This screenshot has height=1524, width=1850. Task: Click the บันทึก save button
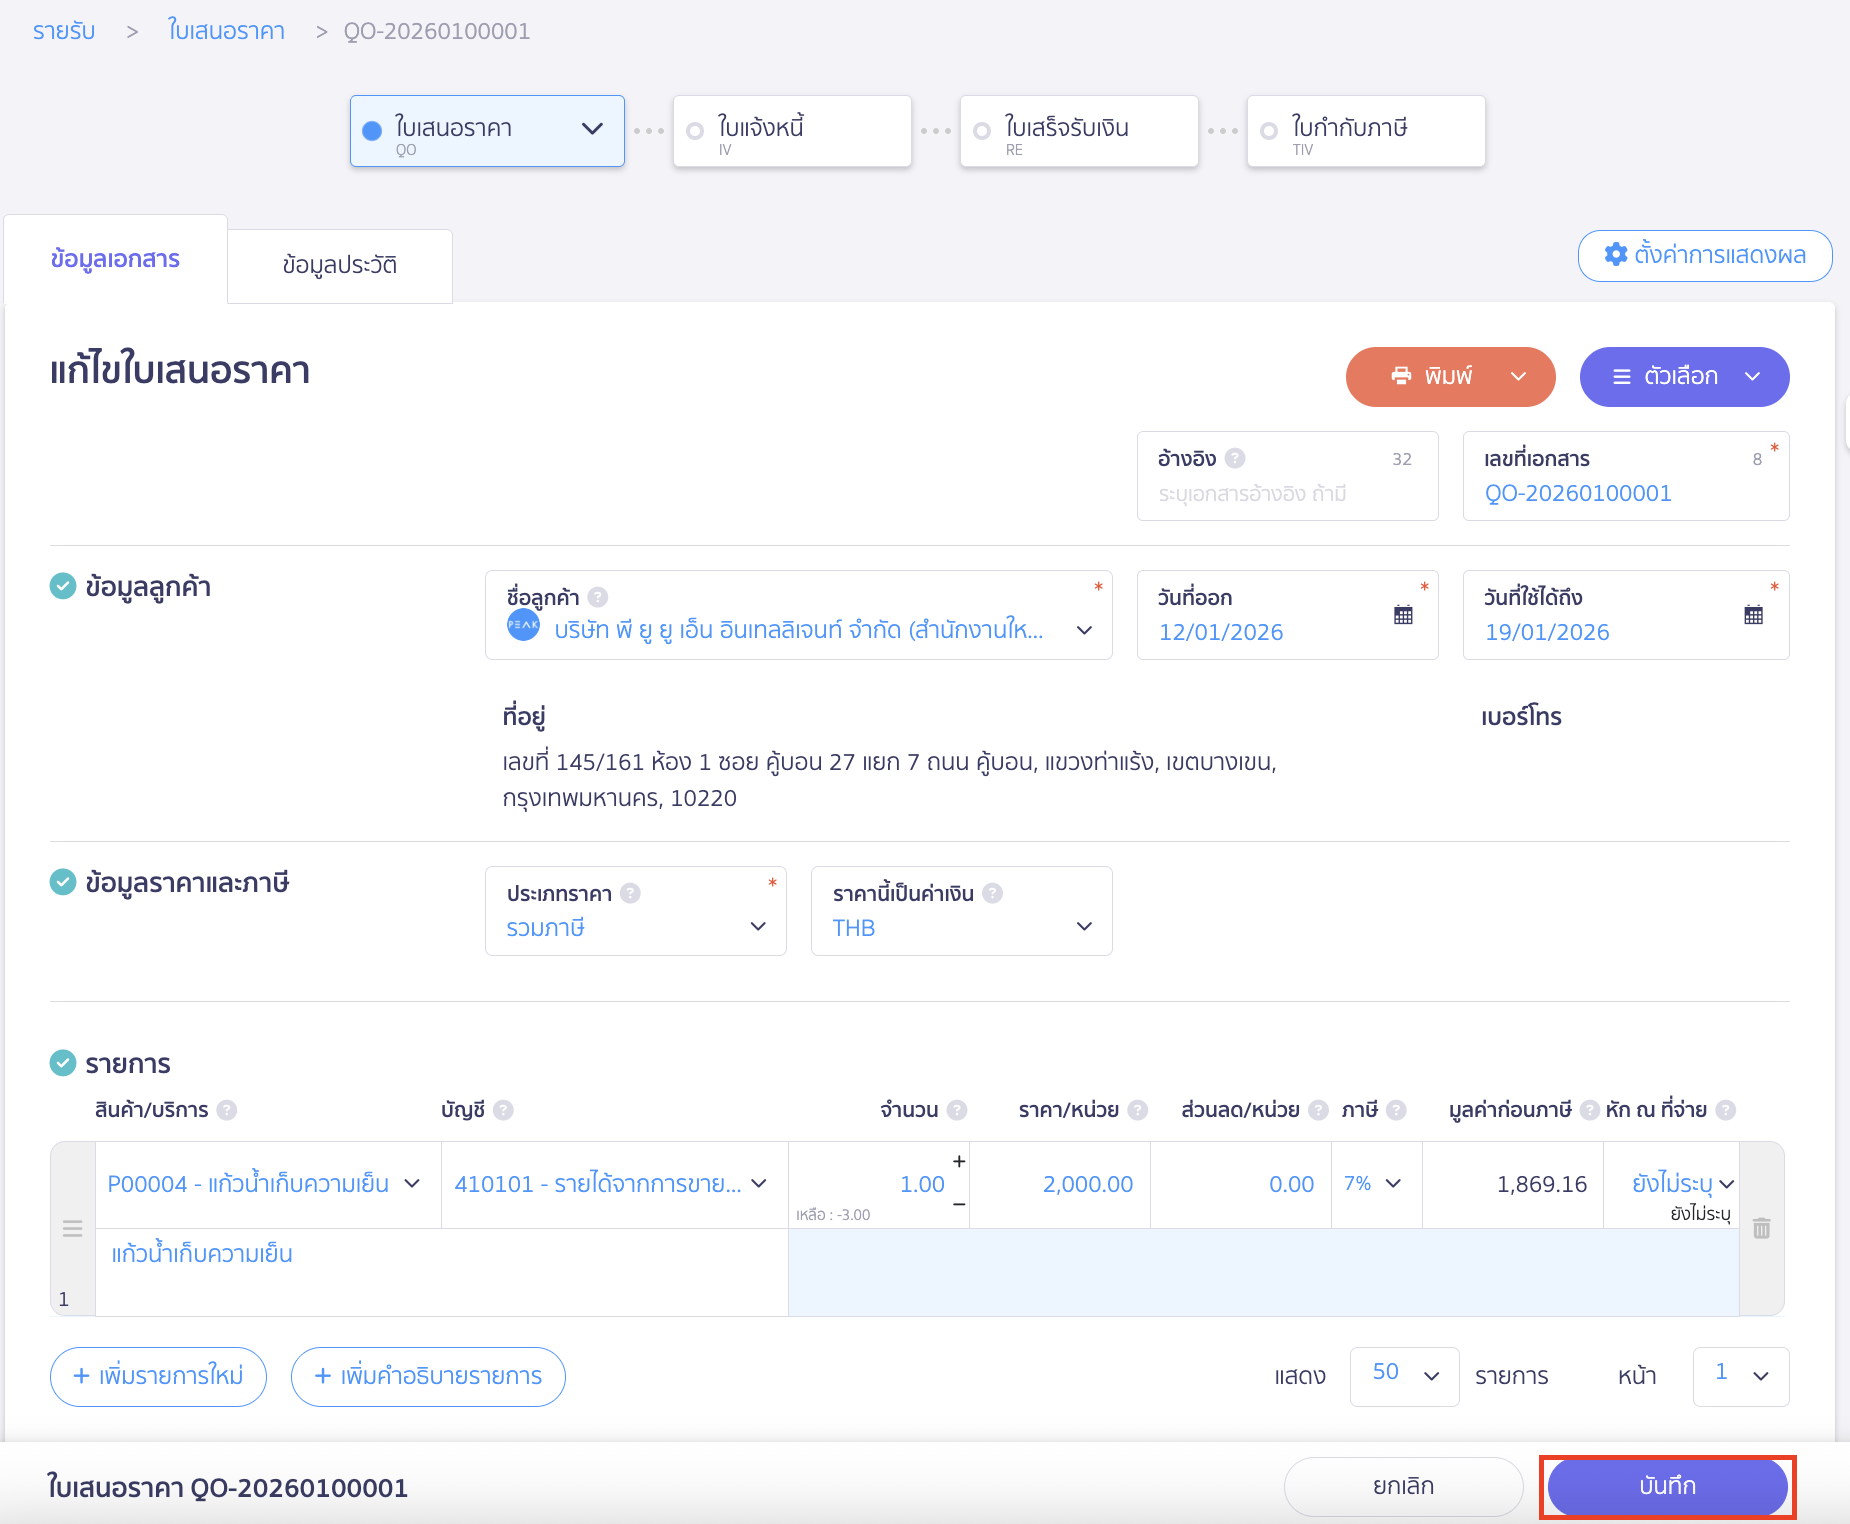[1667, 1486]
